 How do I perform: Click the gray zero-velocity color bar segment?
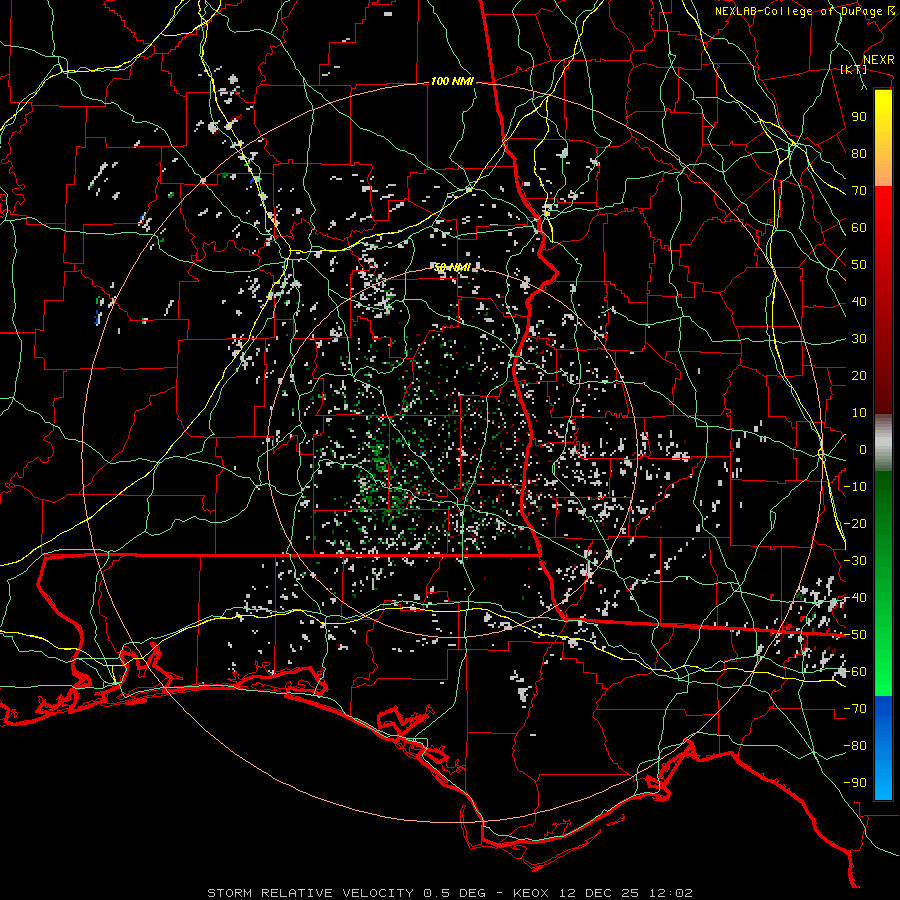pyautogui.click(x=883, y=442)
